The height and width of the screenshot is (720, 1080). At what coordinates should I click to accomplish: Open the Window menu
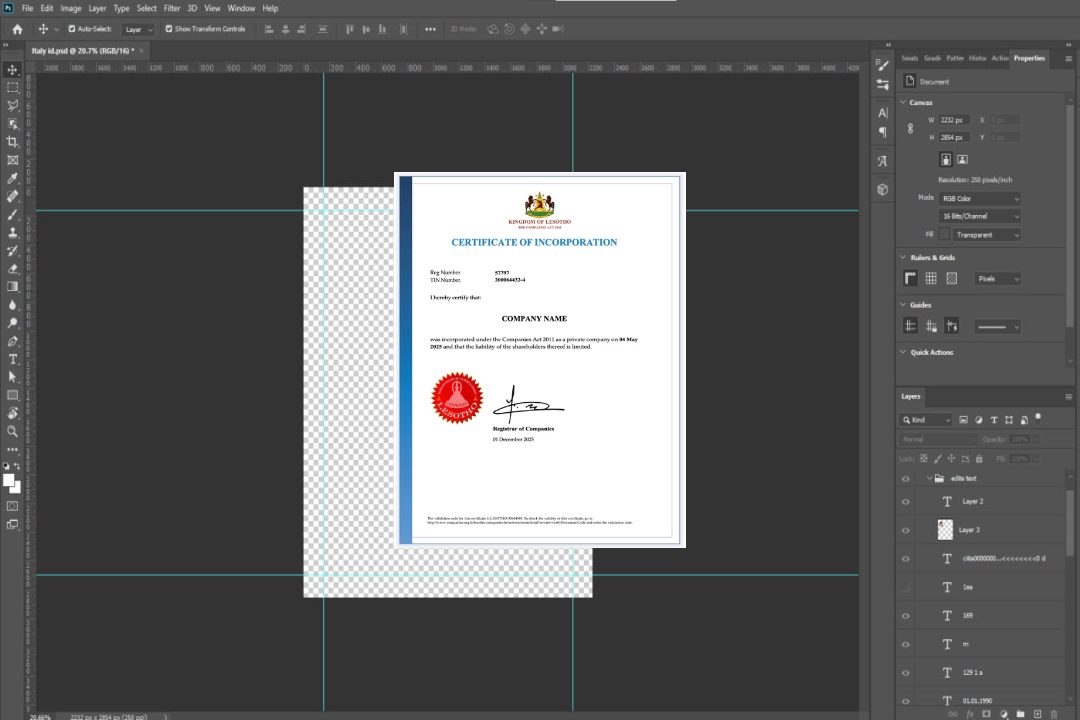click(x=241, y=8)
